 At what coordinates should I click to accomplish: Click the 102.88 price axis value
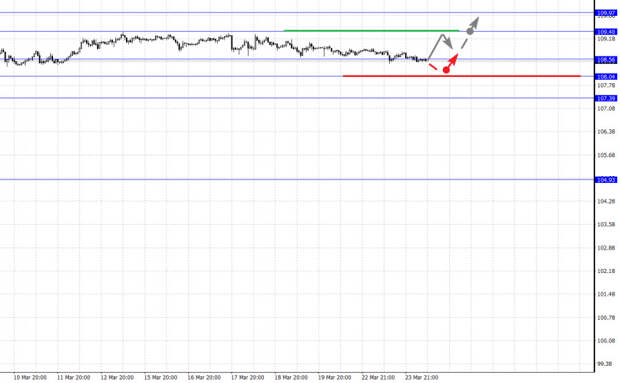606,248
